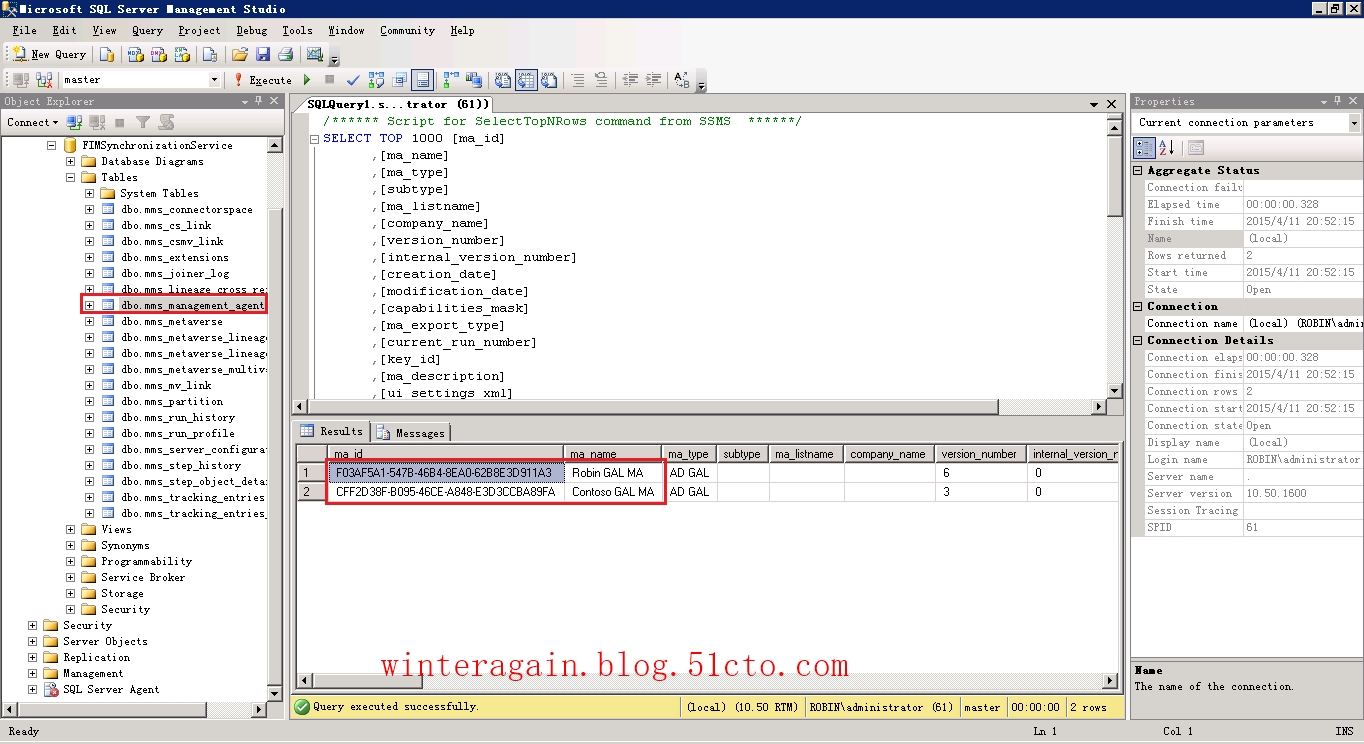1364x744 pixels.
Task: Collapse the Tables folder
Action: (71, 177)
